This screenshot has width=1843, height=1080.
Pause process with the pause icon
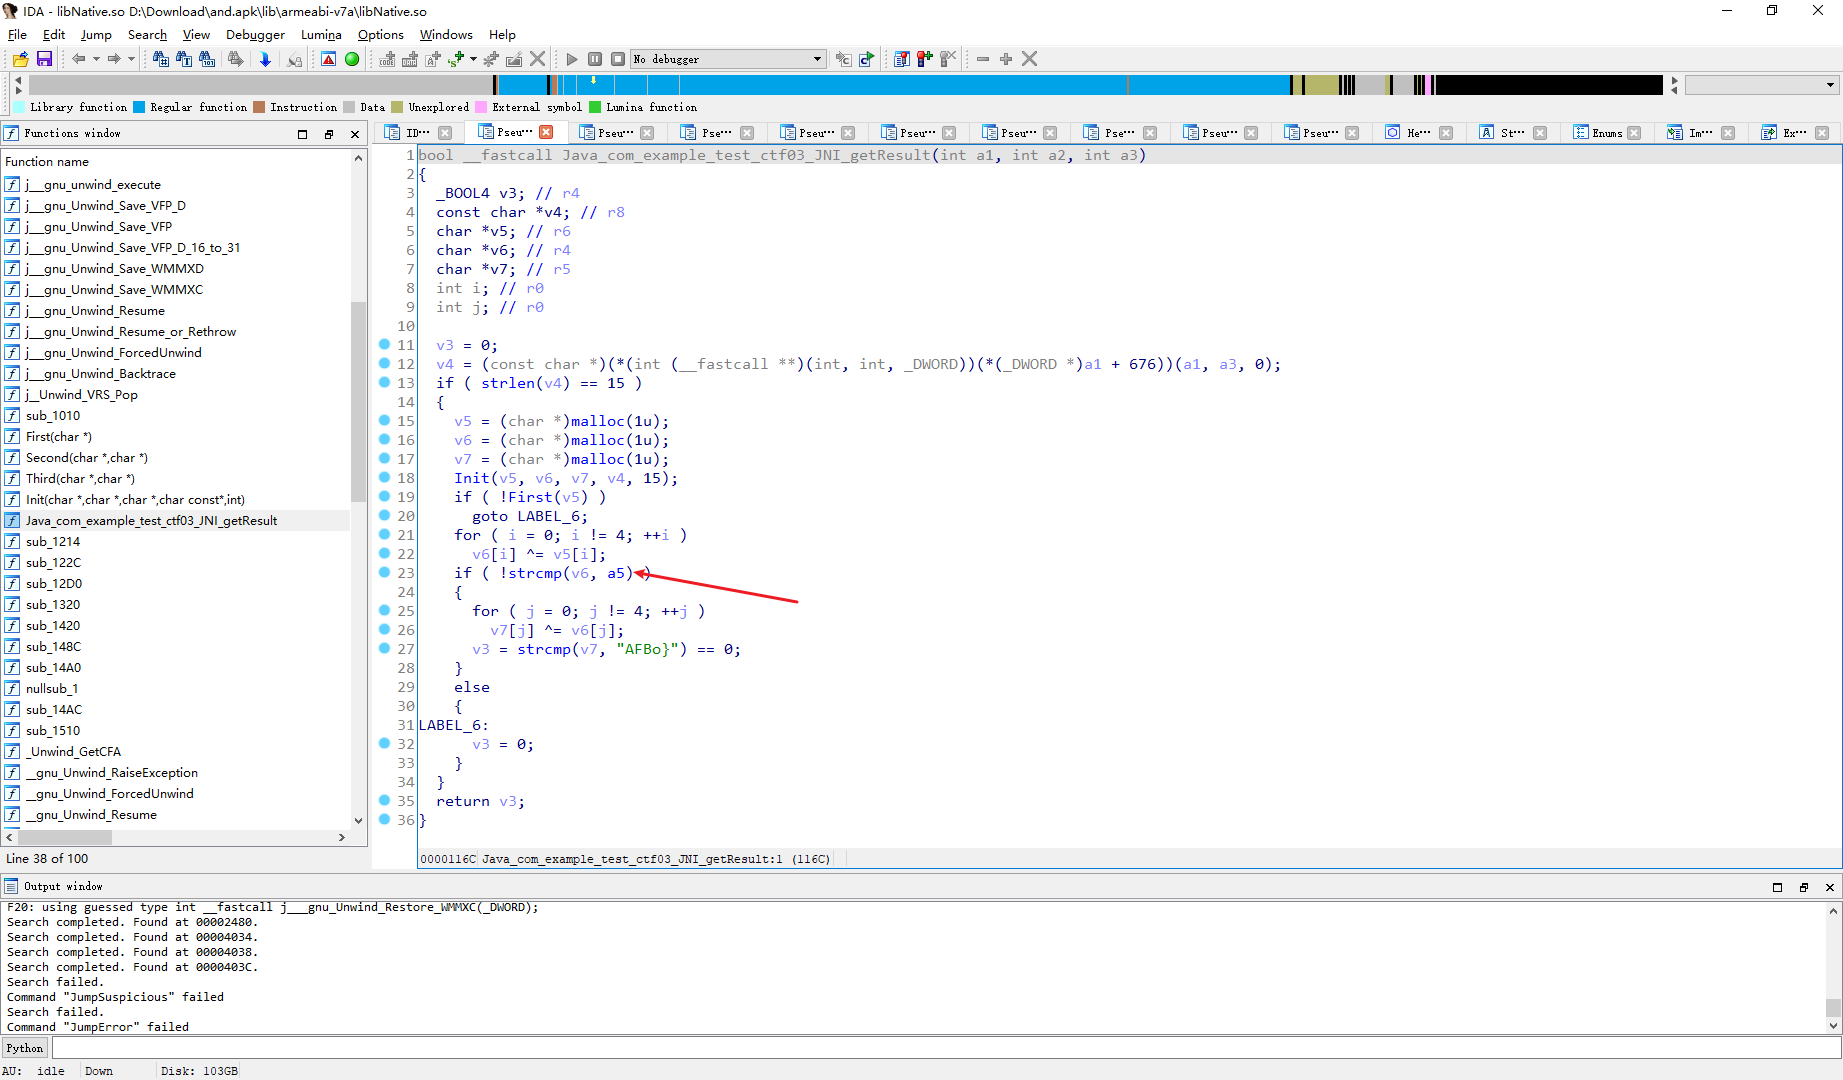[595, 59]
